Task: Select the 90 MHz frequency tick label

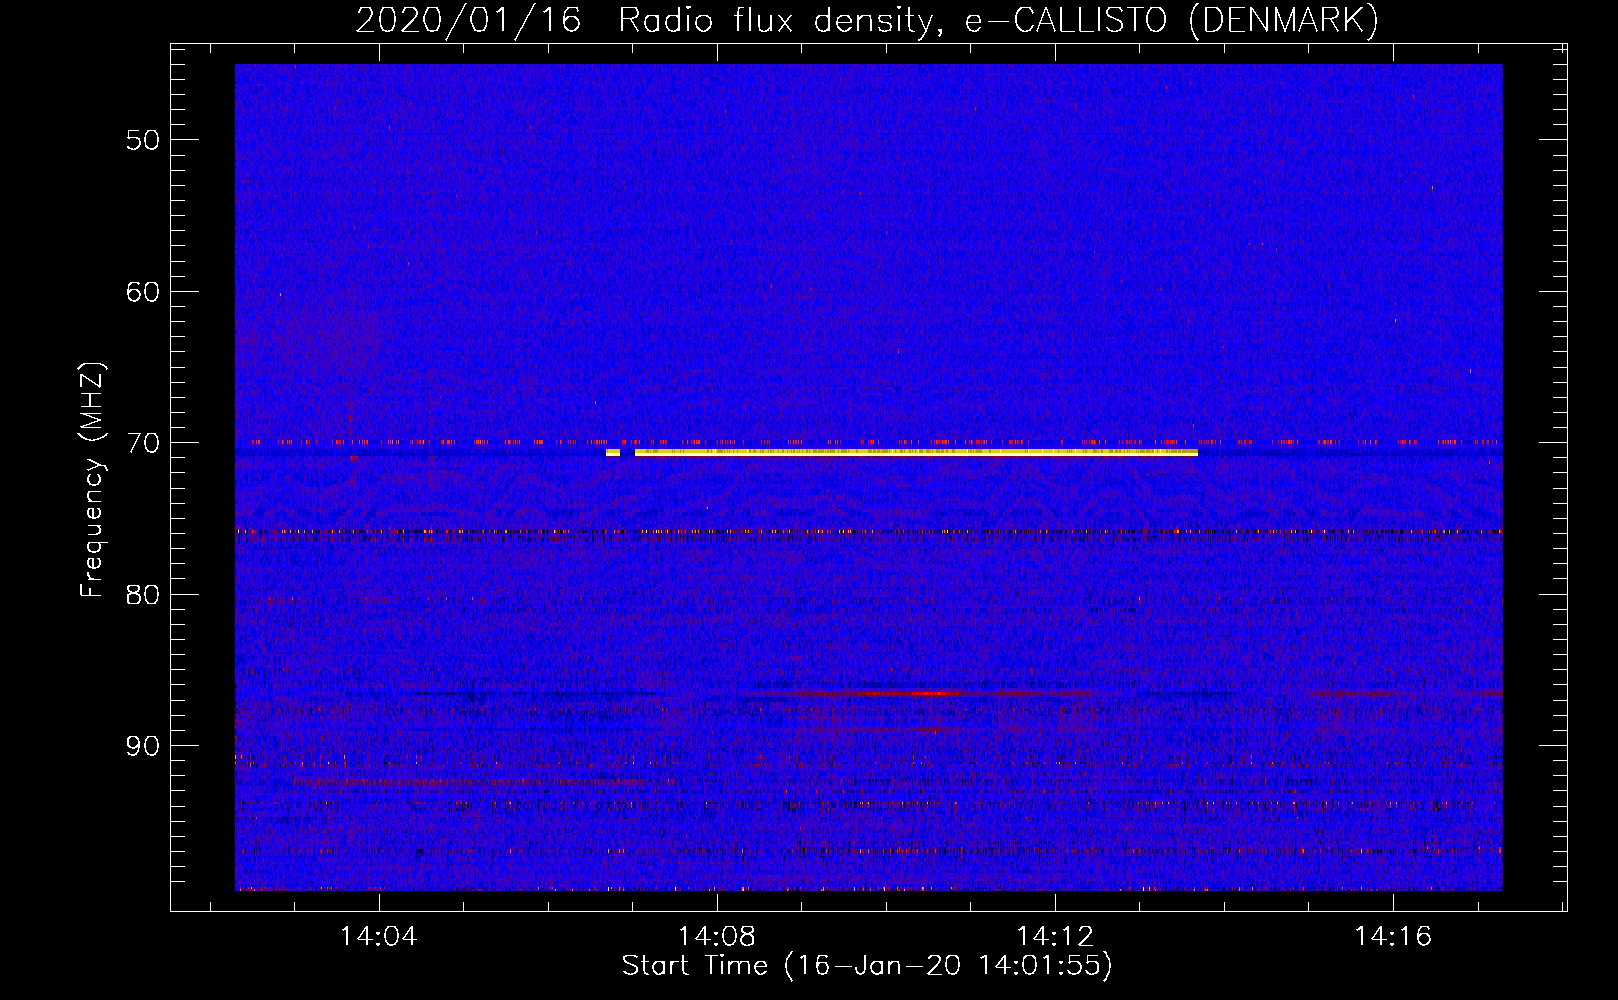Action: coord(143,746)
